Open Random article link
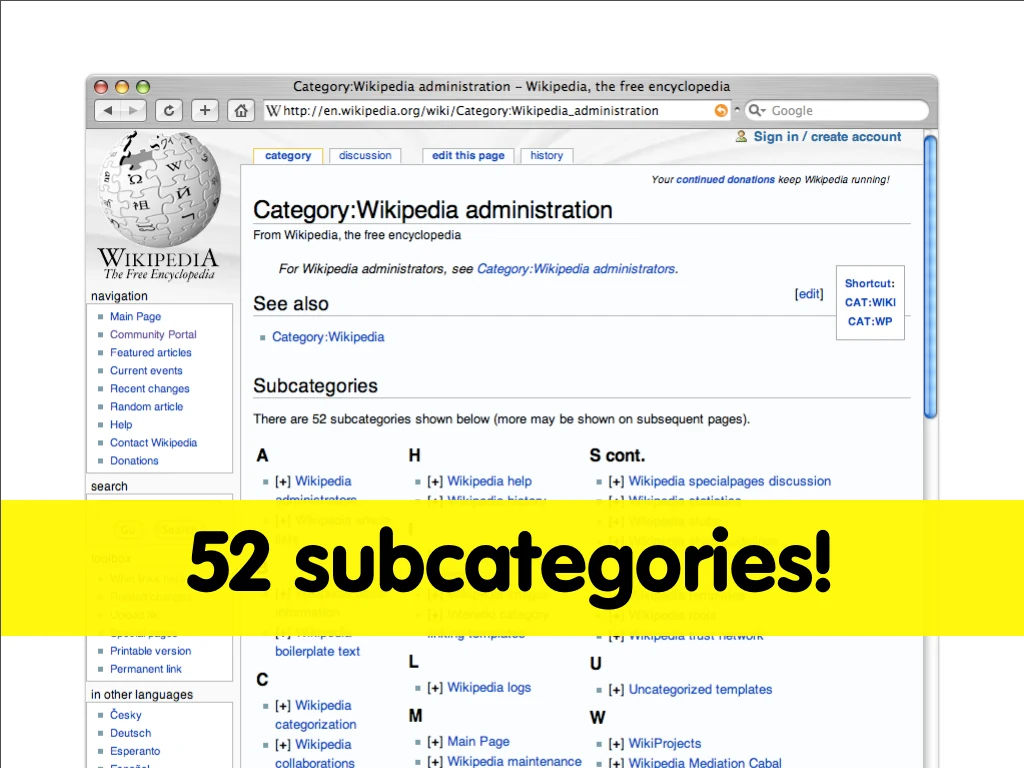This screenshot has width=1024, height=768. pos(146,406)
